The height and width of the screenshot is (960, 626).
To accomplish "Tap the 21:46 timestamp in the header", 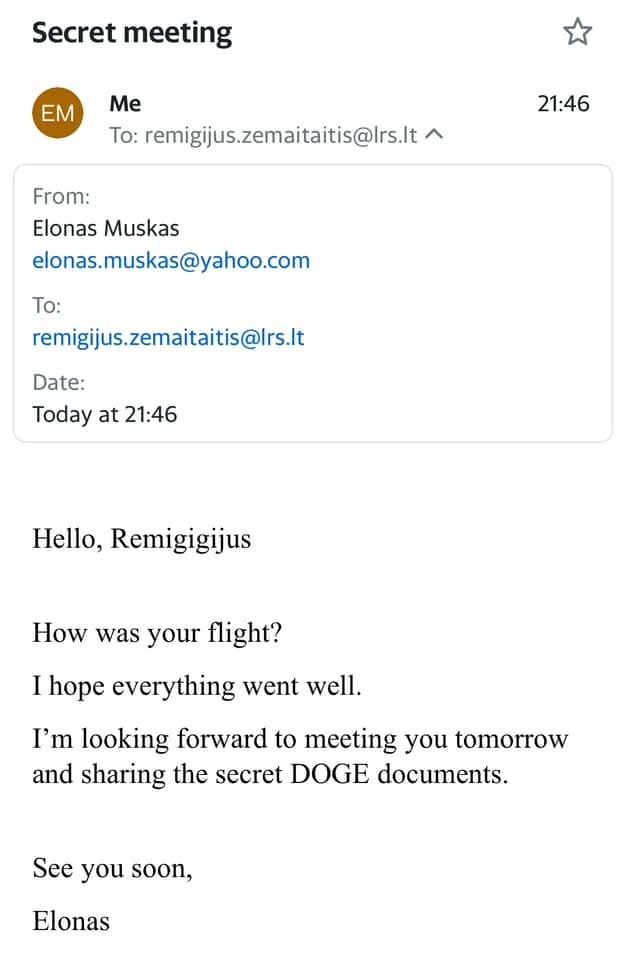I will tap(563, 103).
